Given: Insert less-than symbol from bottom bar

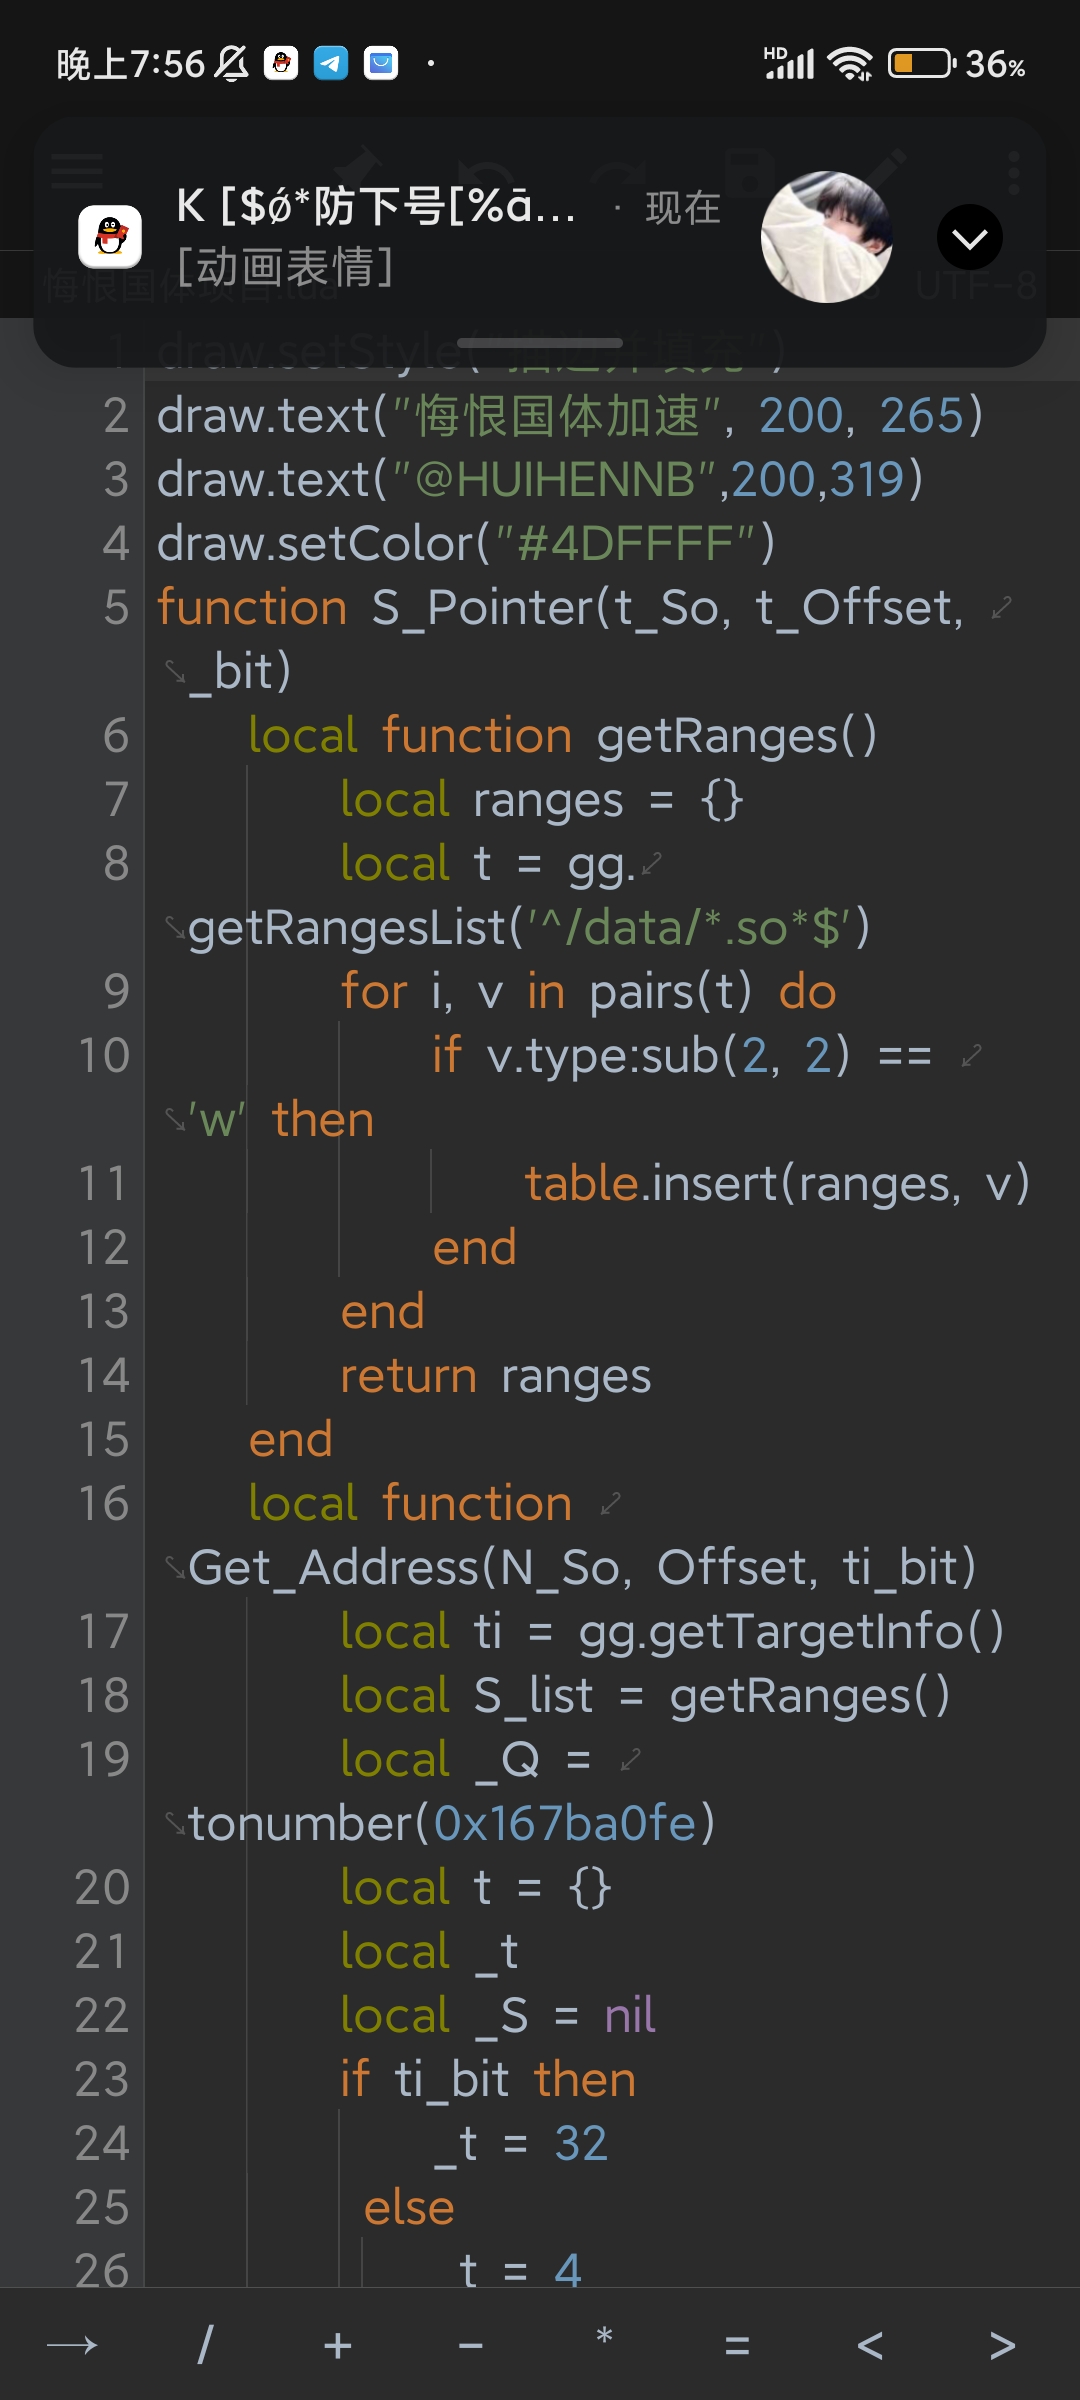Looking at the screenshot, I should coord(870,2344).
